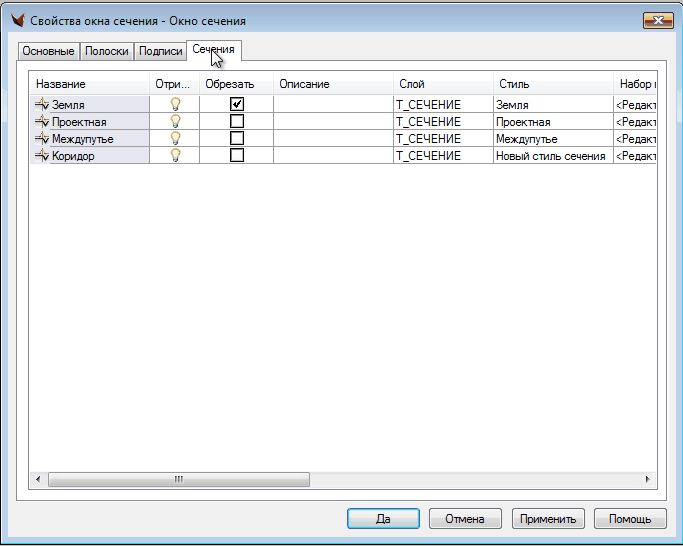Screen dimensions: 683x546
Task: Open the Полоски tab
Action: pos(106,51)
